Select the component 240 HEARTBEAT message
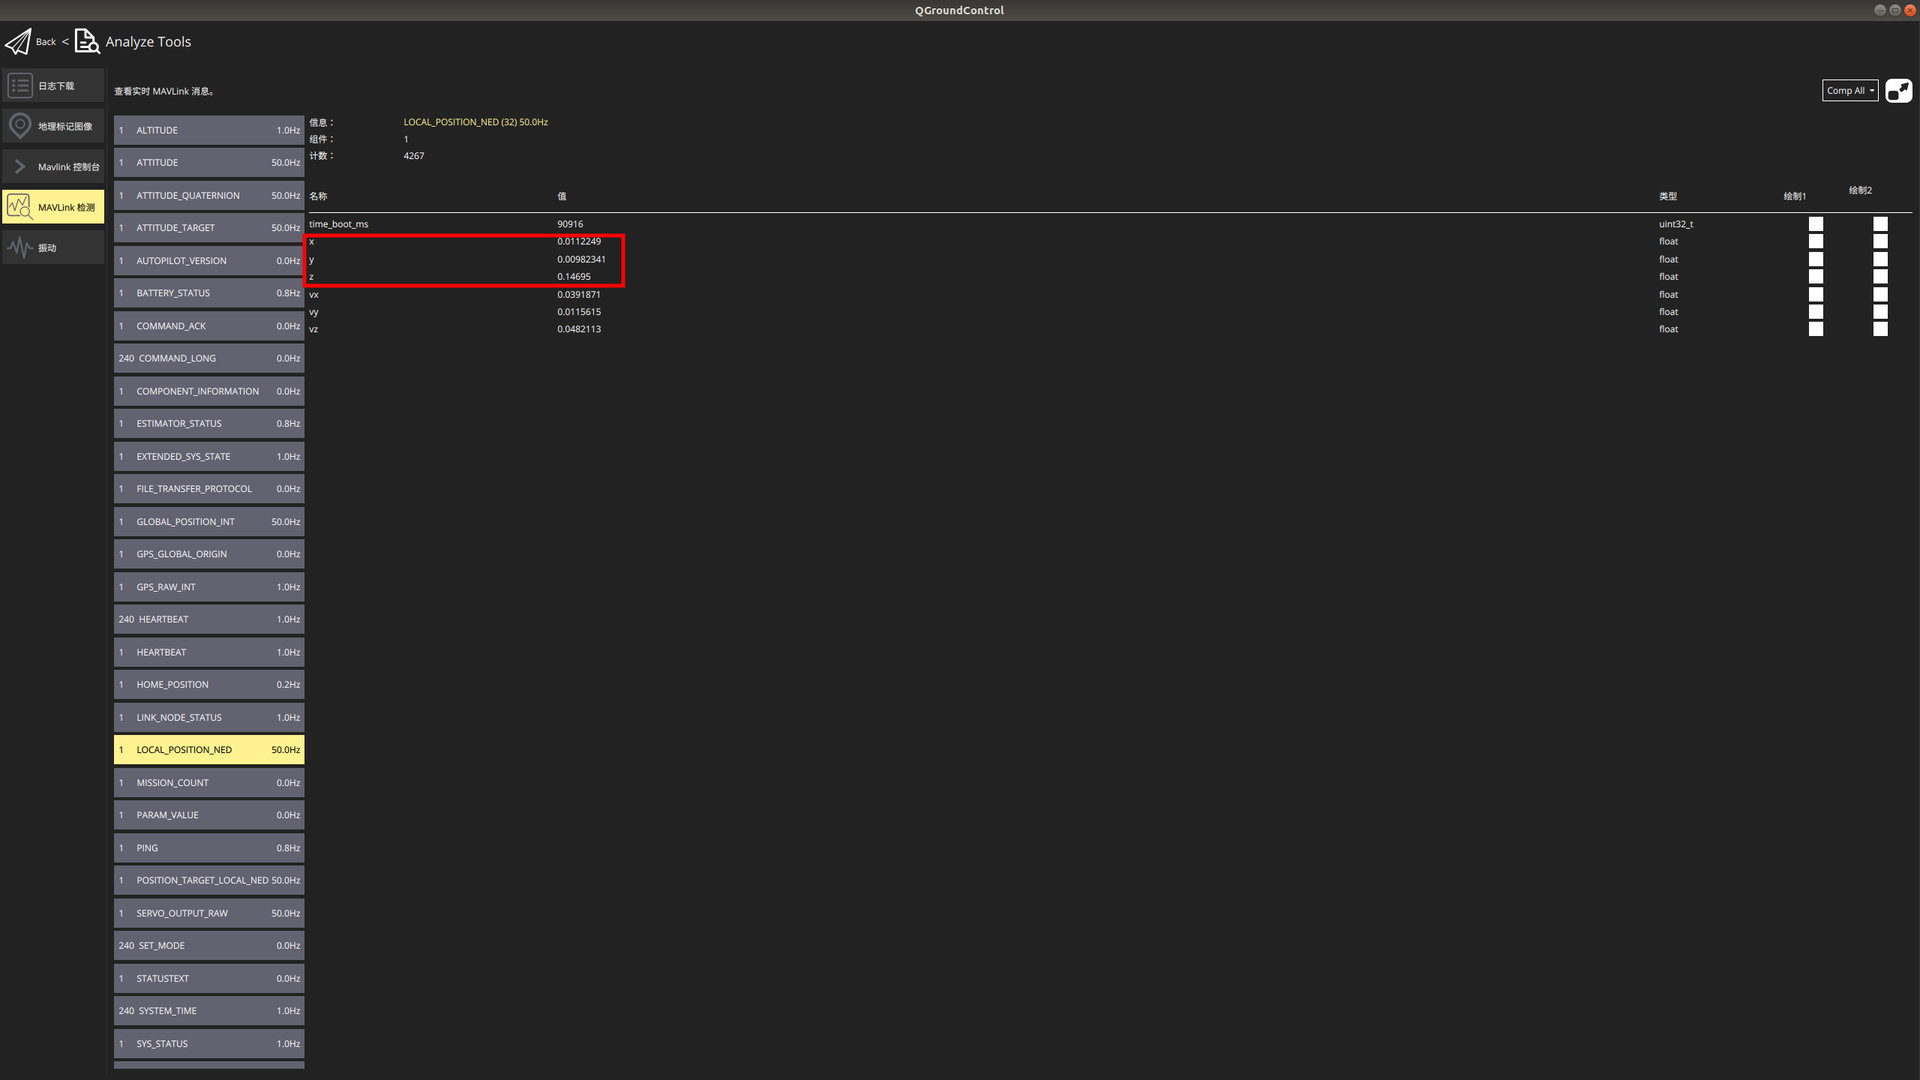 (209, 619)
